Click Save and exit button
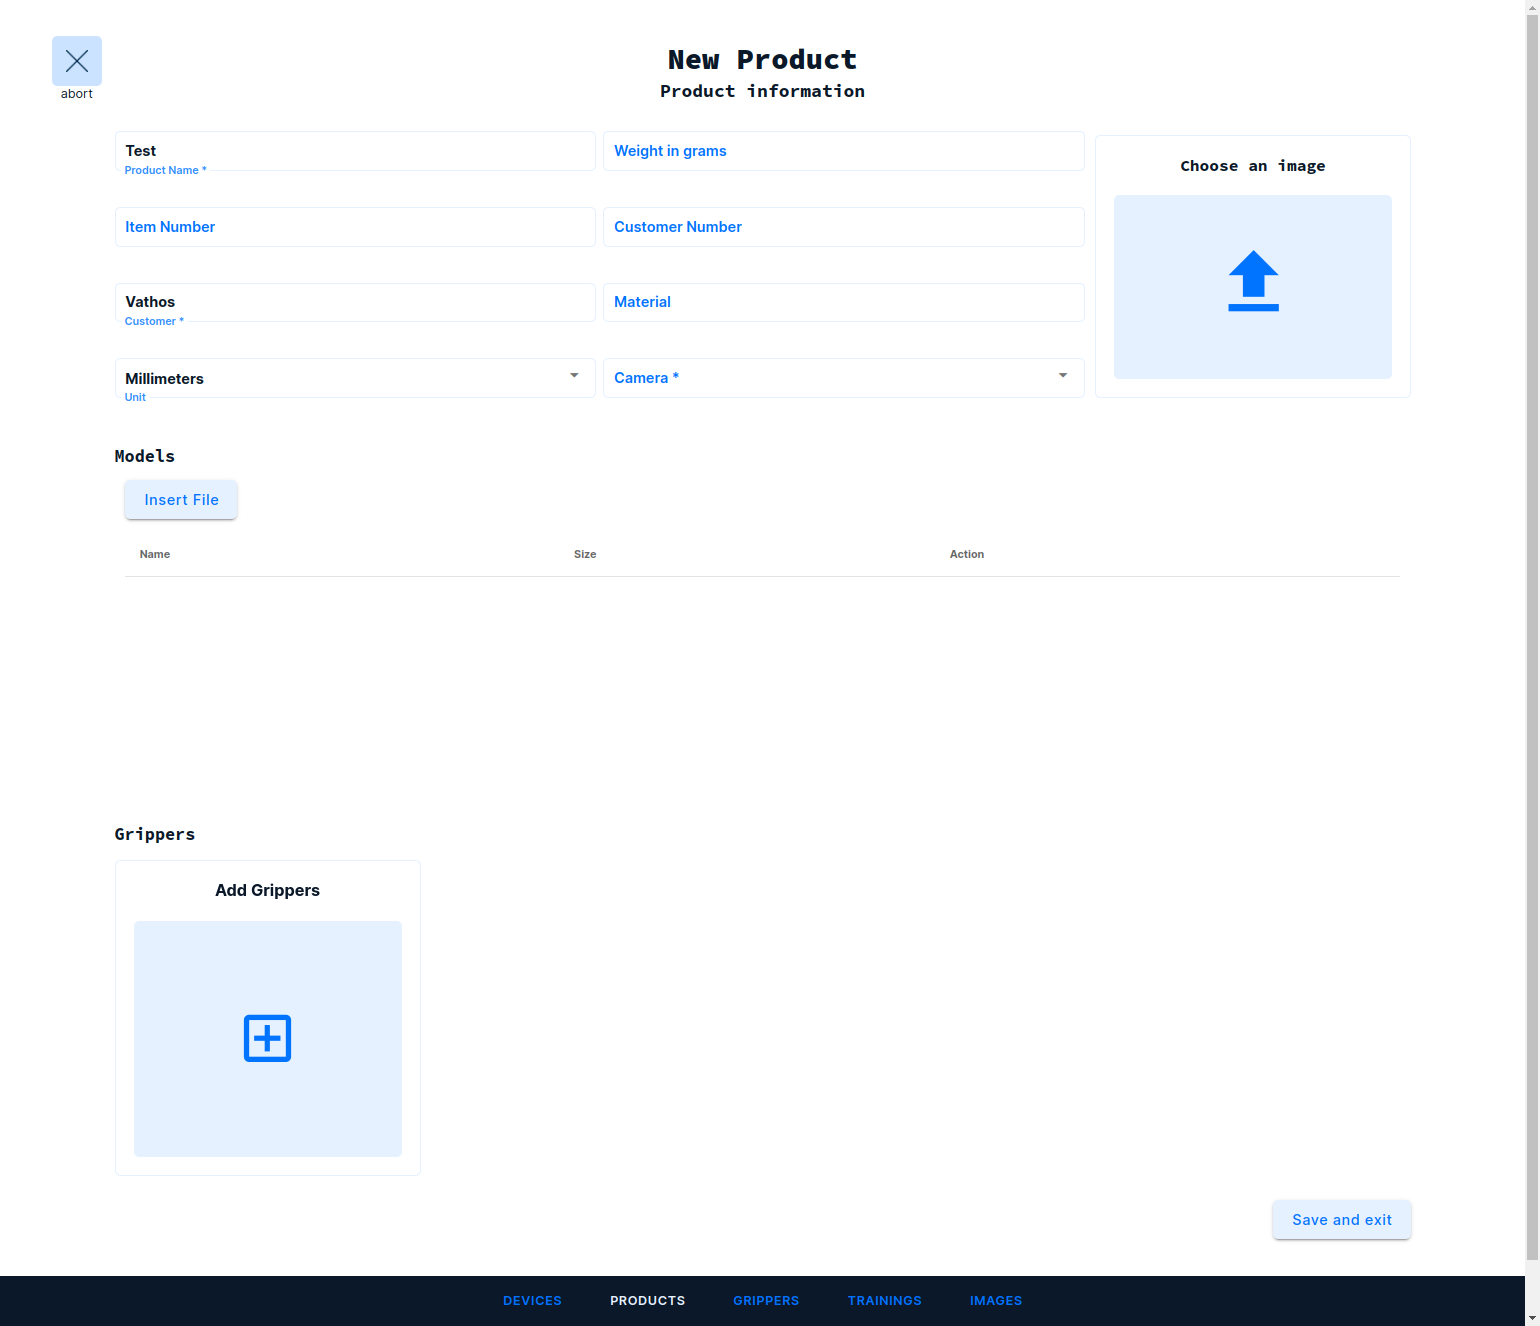 1341,1220
